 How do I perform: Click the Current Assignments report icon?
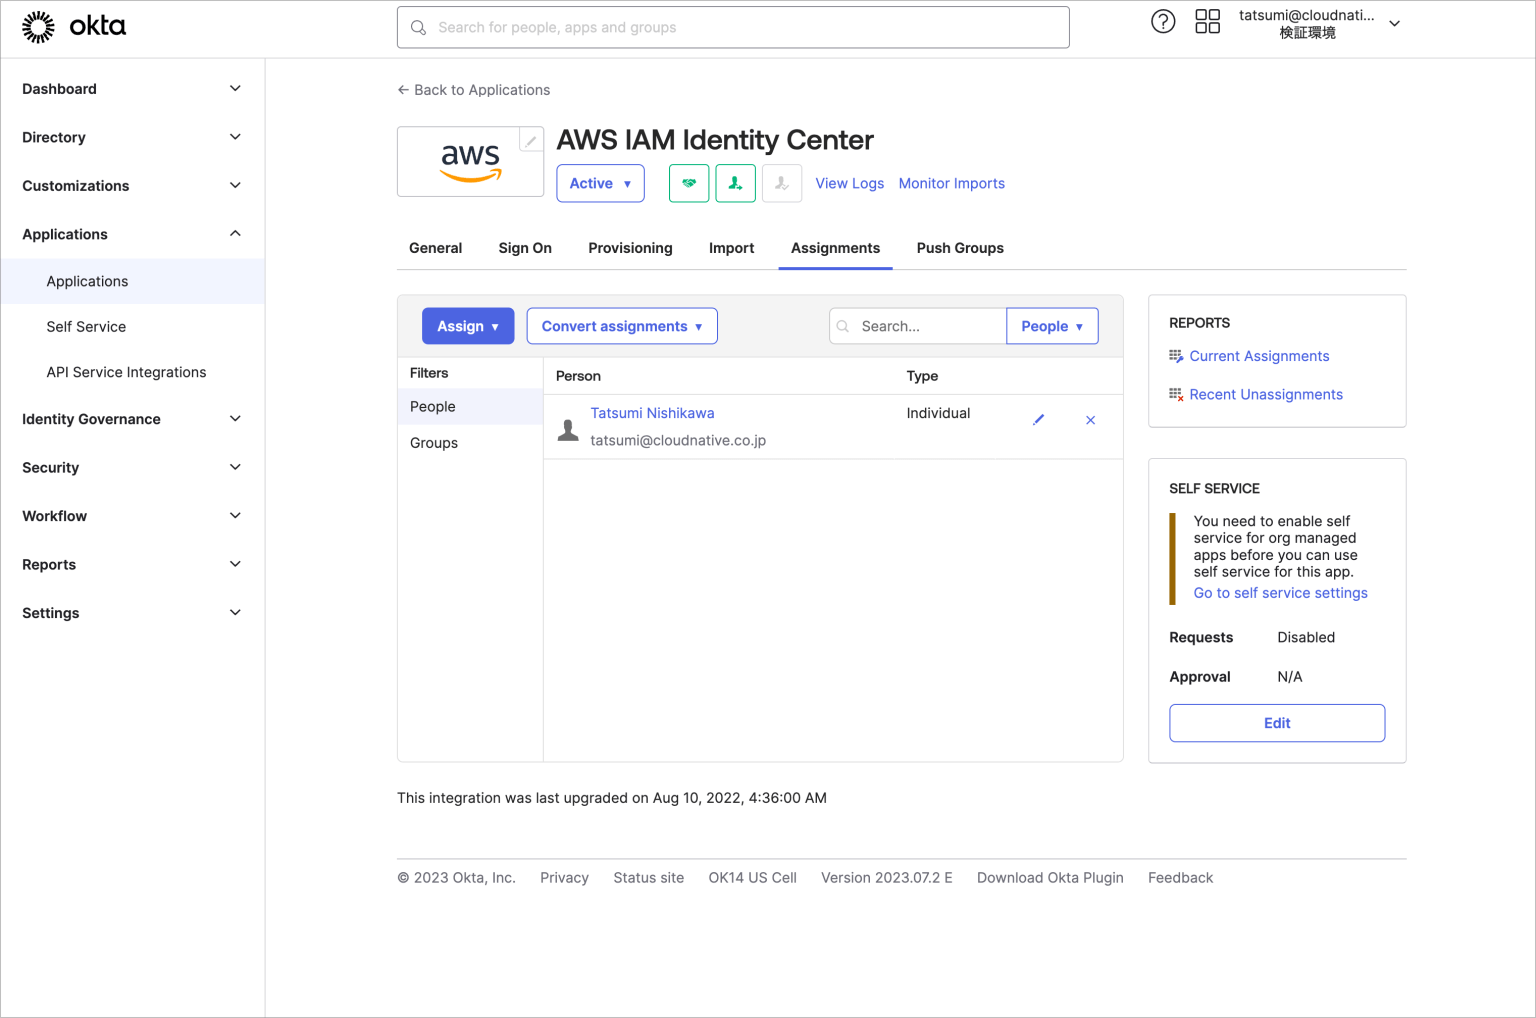point(1175,355)
